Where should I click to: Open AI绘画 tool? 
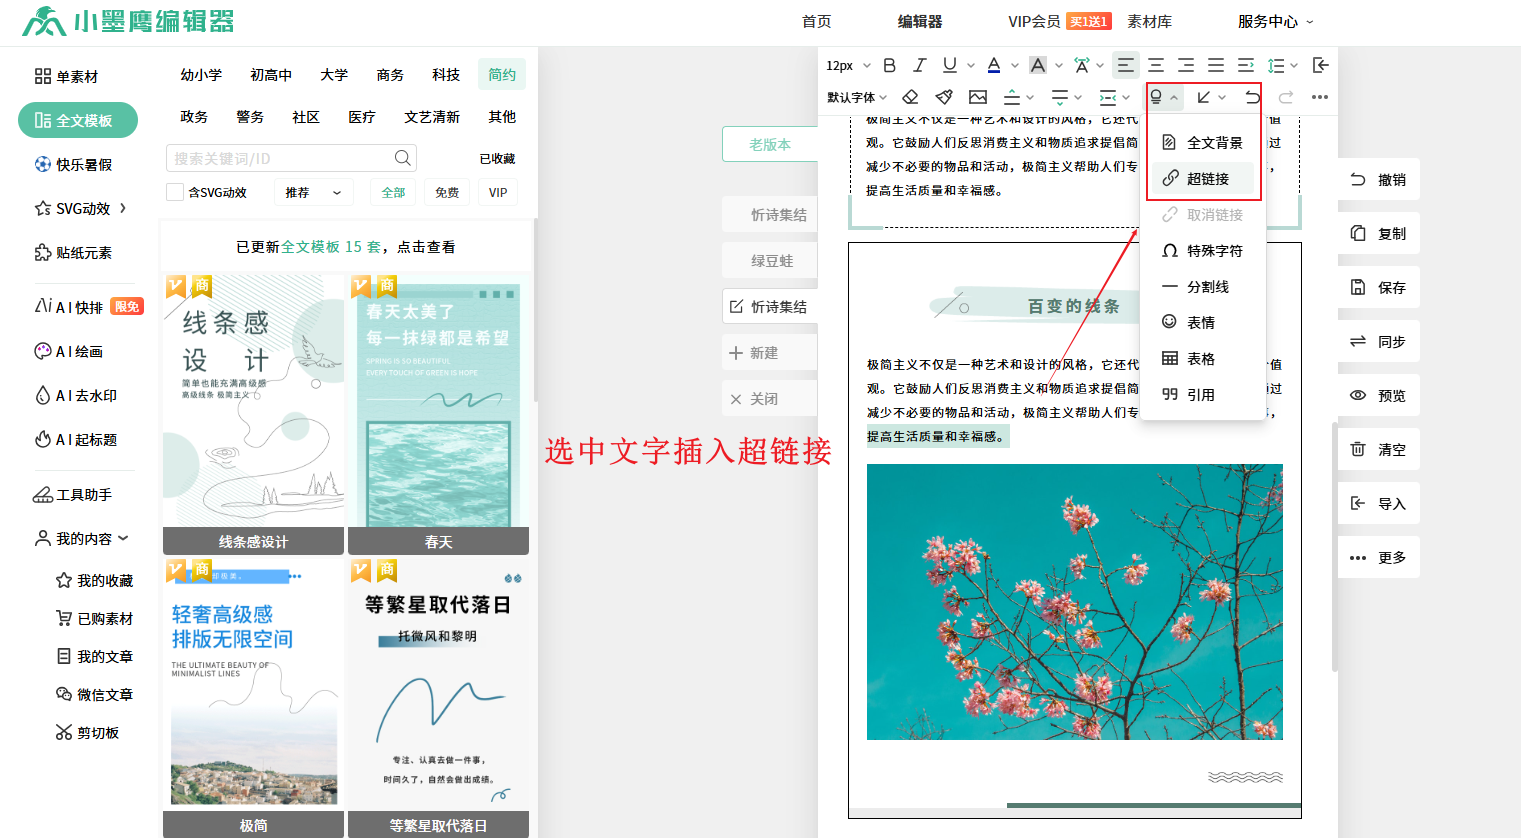tap(69, 351)
